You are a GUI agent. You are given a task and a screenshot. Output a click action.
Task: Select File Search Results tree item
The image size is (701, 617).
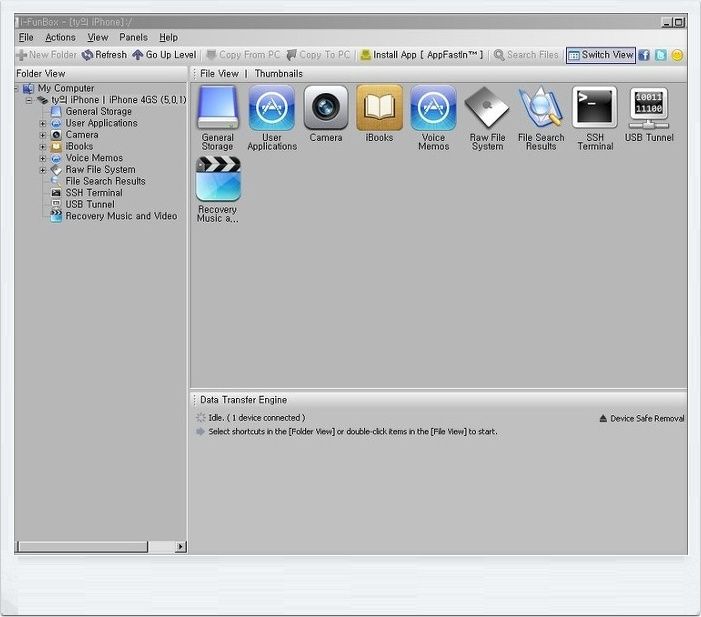(105, 181)
